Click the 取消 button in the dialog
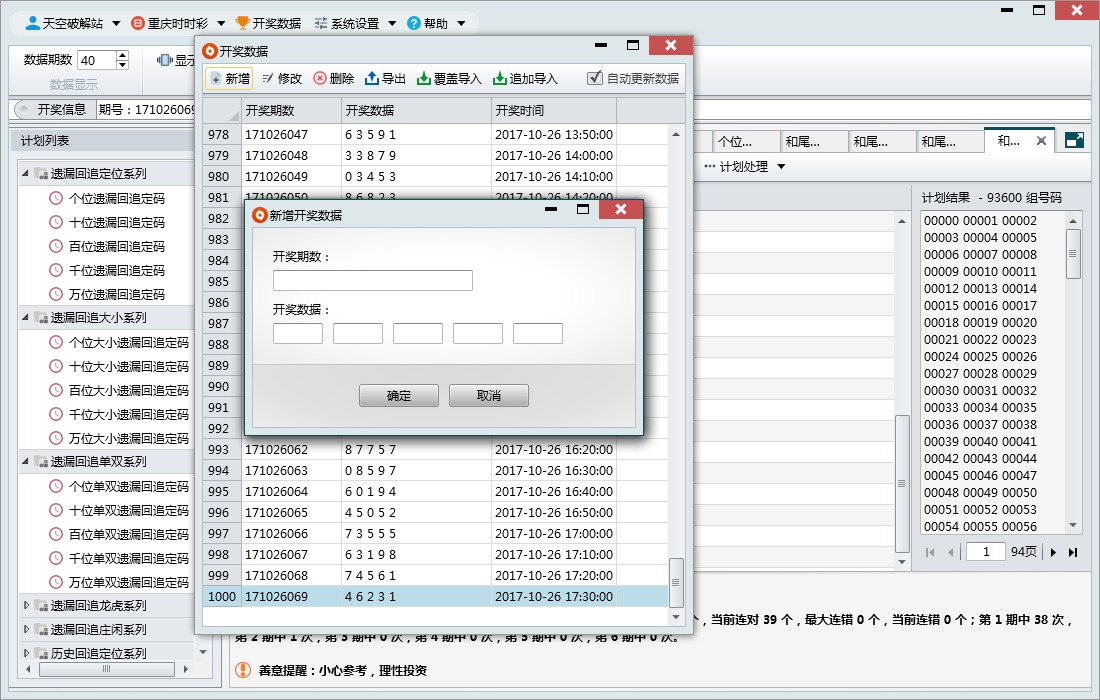1100x700 pixels. coord(489,396)
